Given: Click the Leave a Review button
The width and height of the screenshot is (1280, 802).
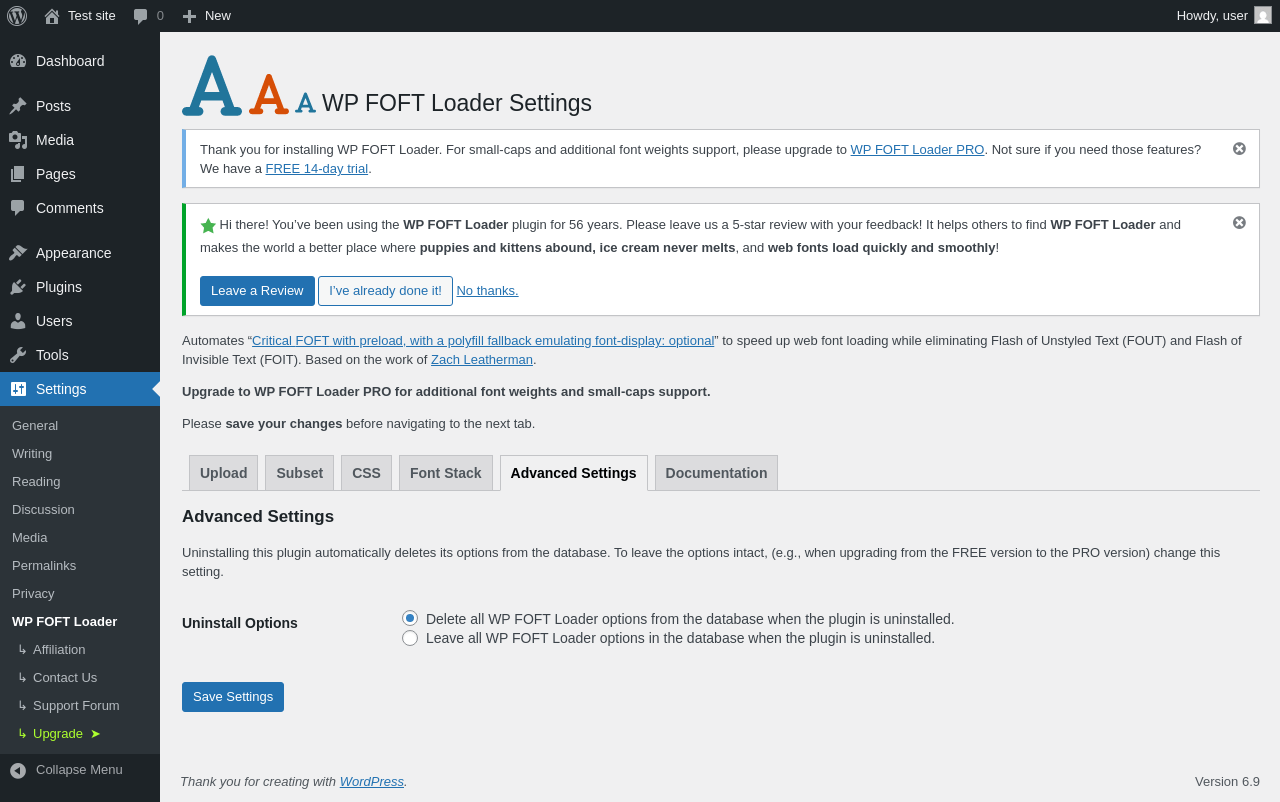Looking at the screenshot, I should (x=257, y=291).
